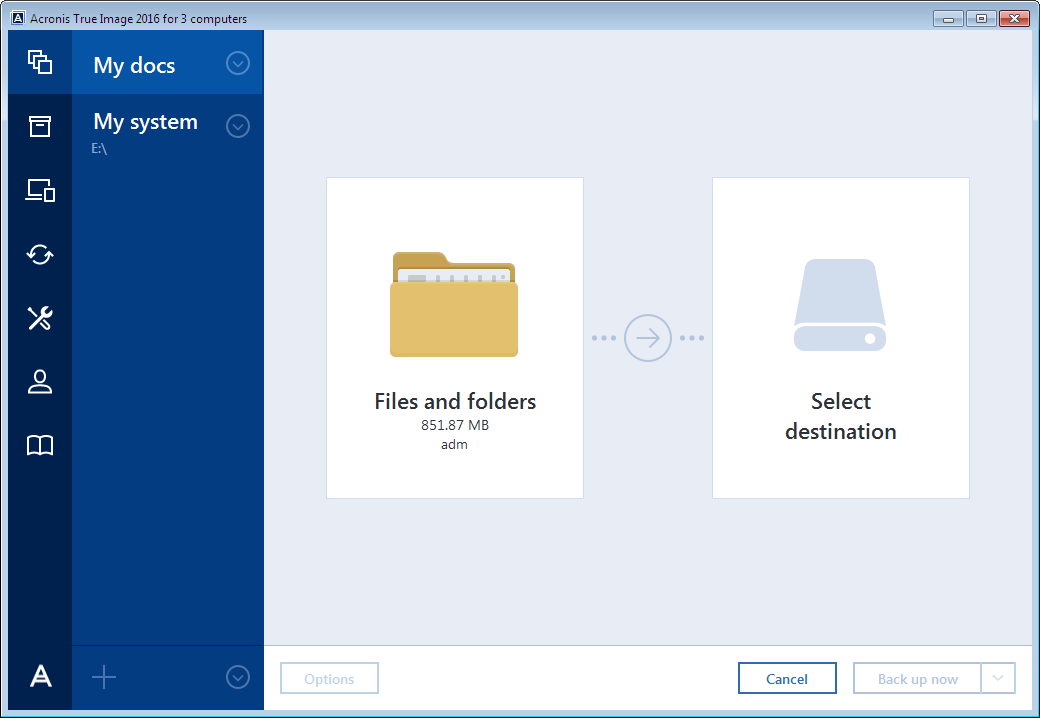Click the disk icon on Select destination card

840,305
